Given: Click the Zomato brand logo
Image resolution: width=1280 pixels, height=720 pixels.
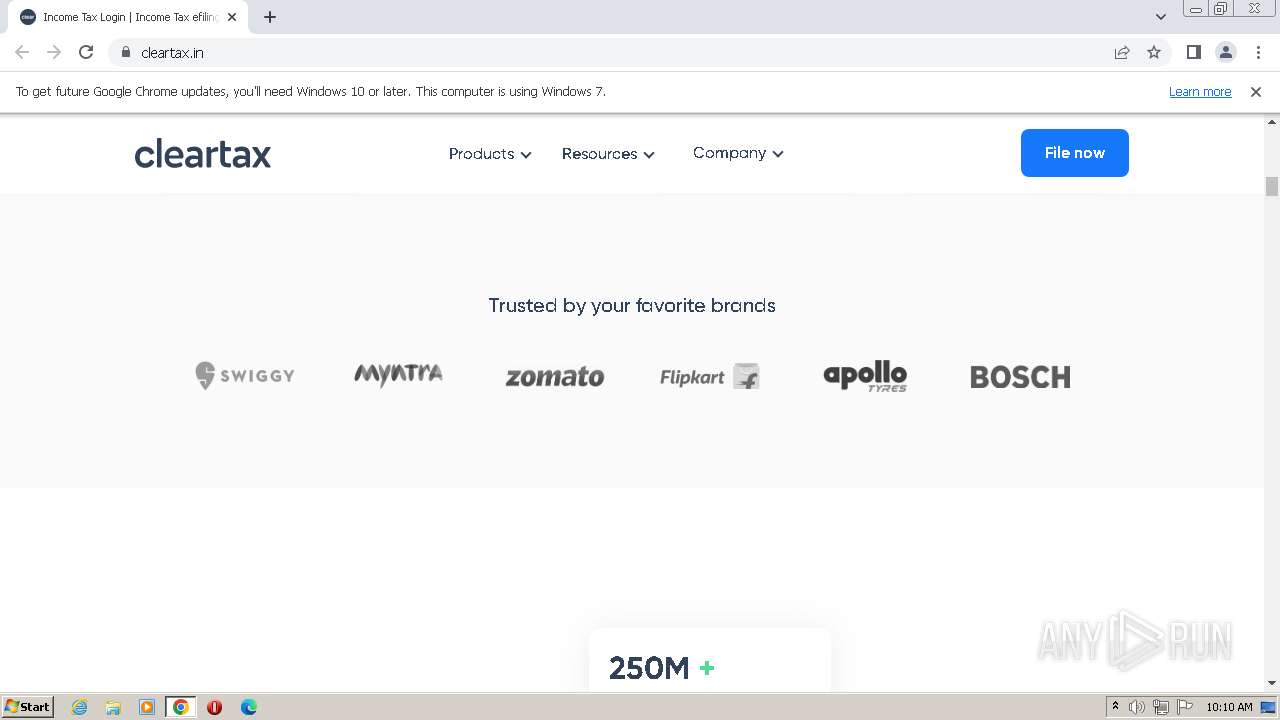Looking at the screenshot, I should (x=555, y=377).
